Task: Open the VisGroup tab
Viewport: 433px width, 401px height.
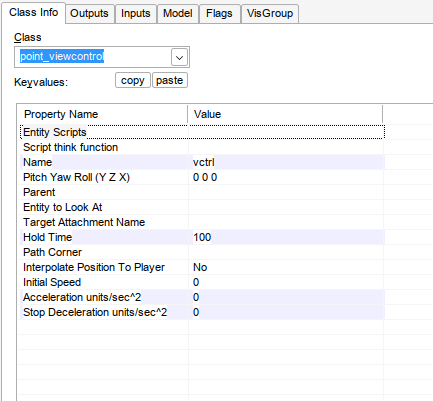Action: (270, 14)
